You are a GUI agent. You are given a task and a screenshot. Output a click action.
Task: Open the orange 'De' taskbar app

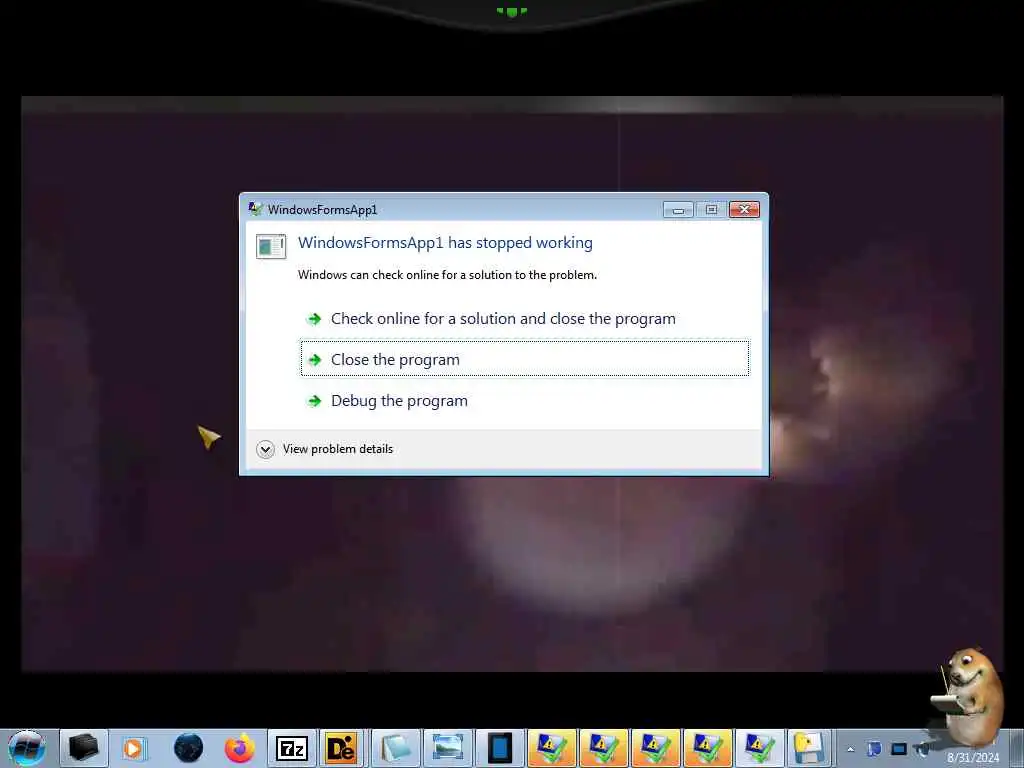click(x=342, y=748)
